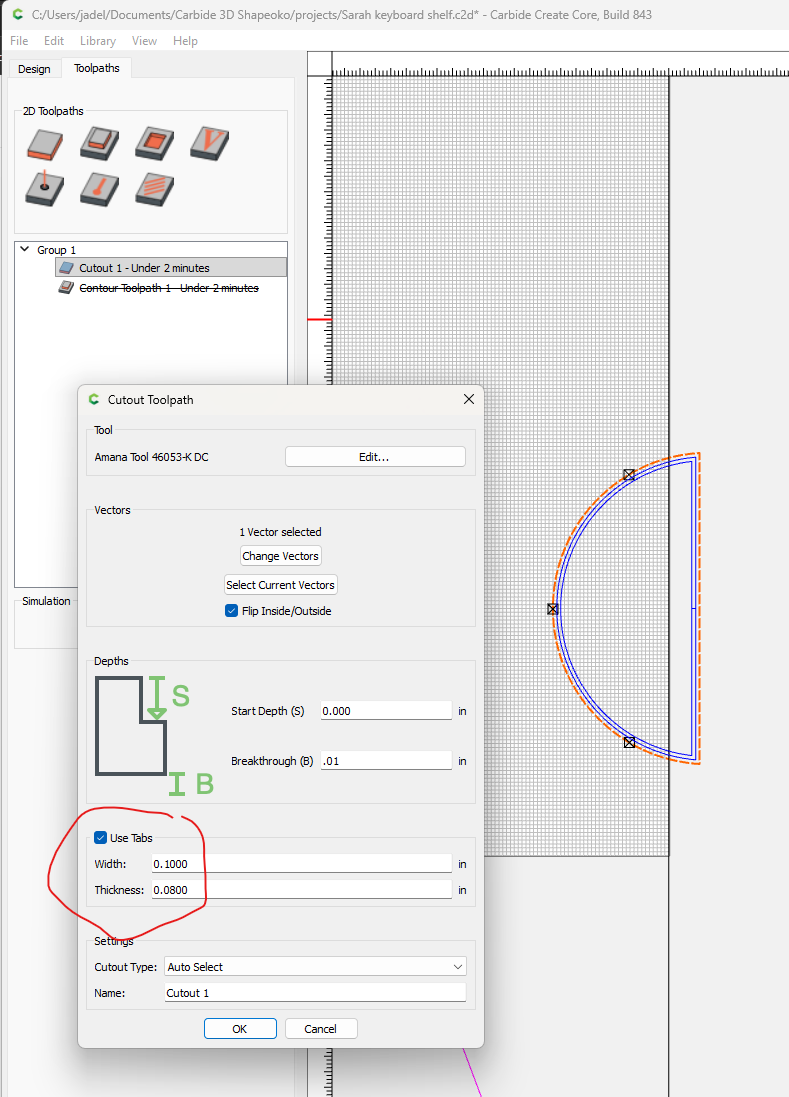The image size is (789, 1097).
Task: Click the Simulation panel label
Action: point(46,601)
